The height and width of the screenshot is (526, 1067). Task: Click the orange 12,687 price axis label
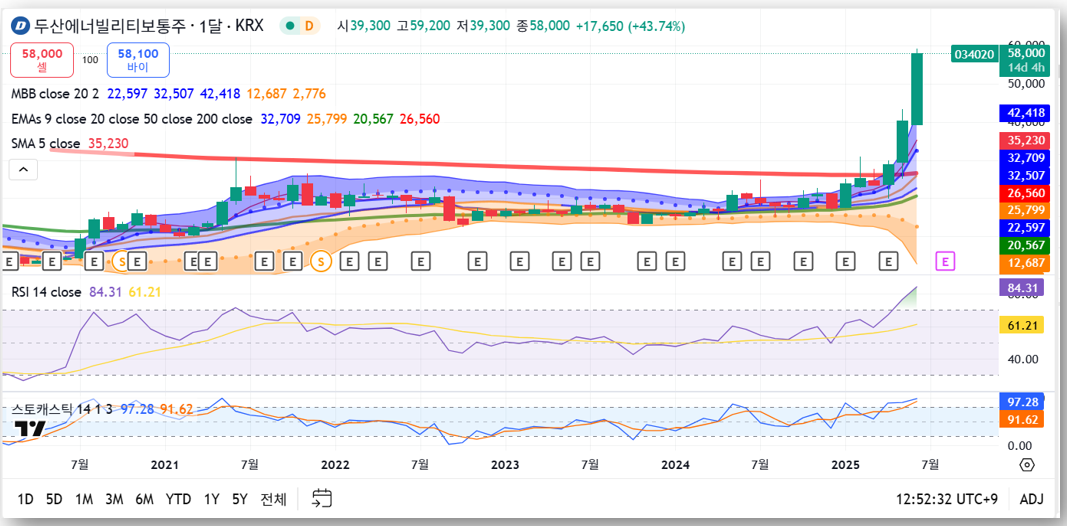(1023, 263)
